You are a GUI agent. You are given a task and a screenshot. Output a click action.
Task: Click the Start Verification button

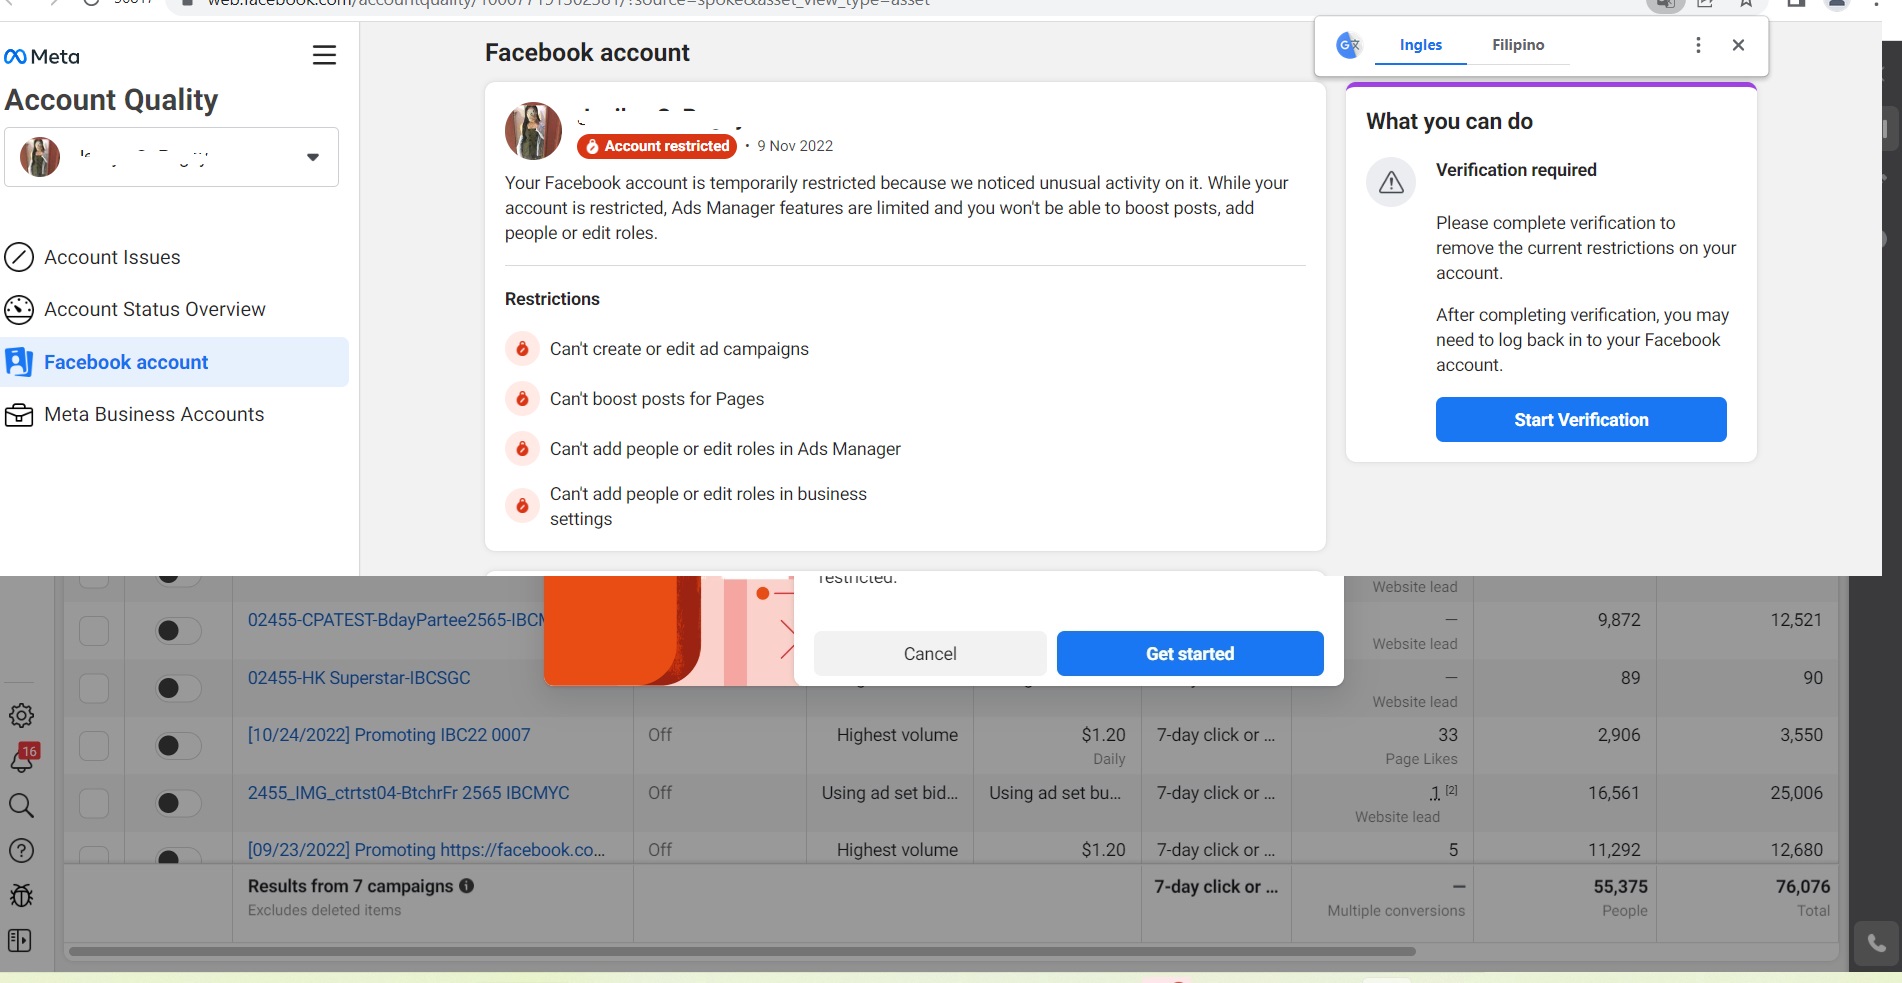(1581, 420)
